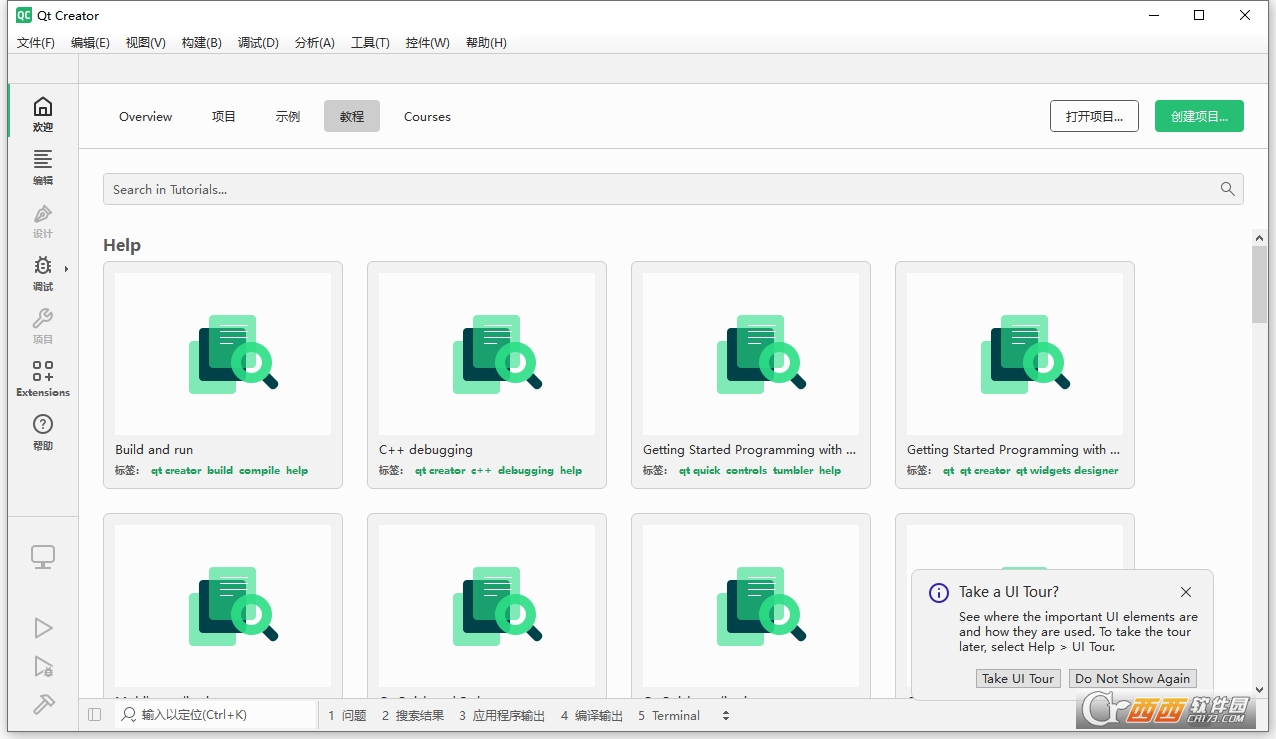The height and width of the screenshot is (739, 1276).
Task: Switch to Edit mode in sidebar
Action: click(x=42, y=166)
